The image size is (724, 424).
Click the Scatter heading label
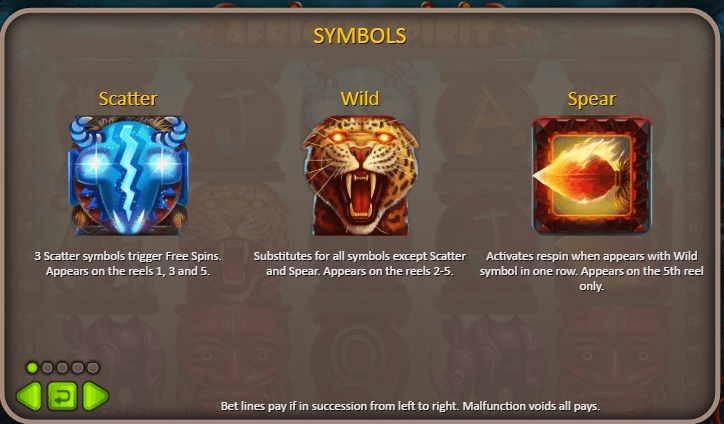128,98
